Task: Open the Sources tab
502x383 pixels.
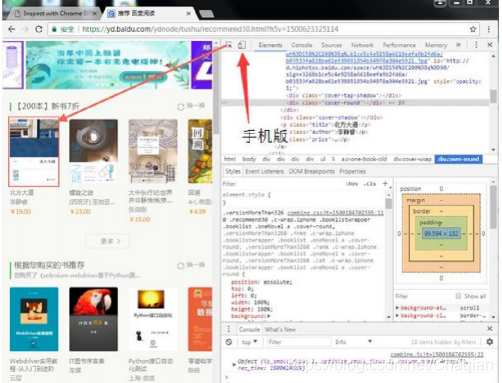Action: (331, 45)
